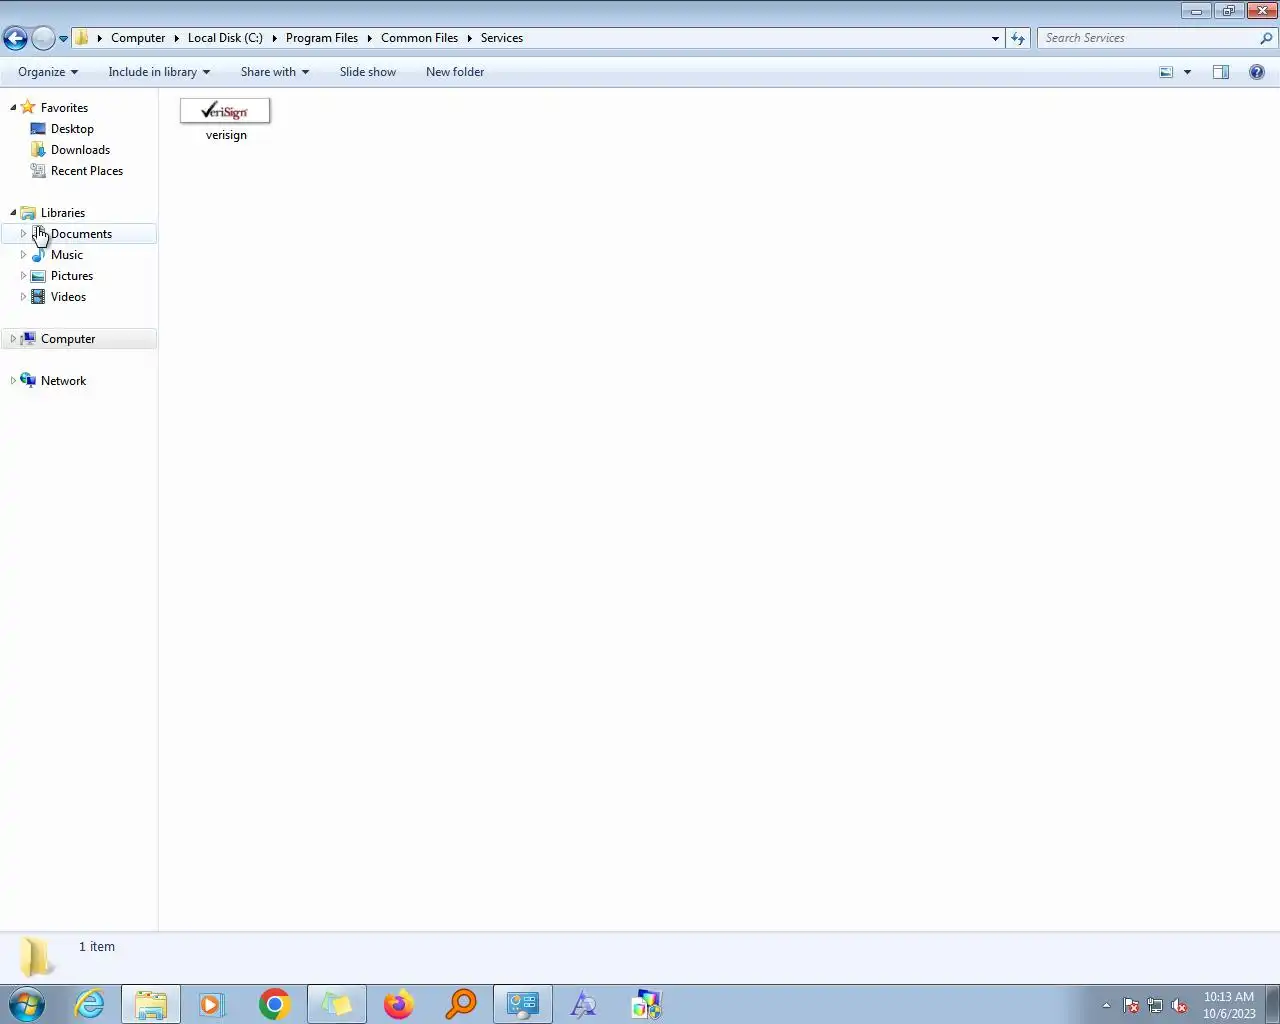Open Windows Media Player from taskbar
Viewport: 1280px width, 1024px height.
point(212,1004)
